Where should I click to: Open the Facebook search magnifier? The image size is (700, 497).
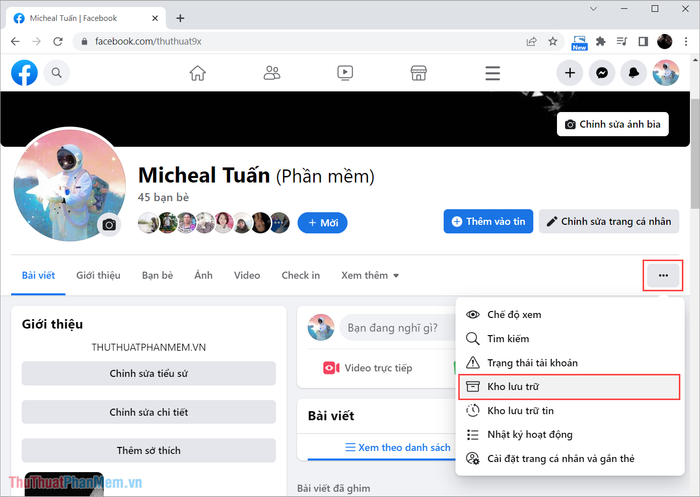pyautogui.click(x=57, y=73)
